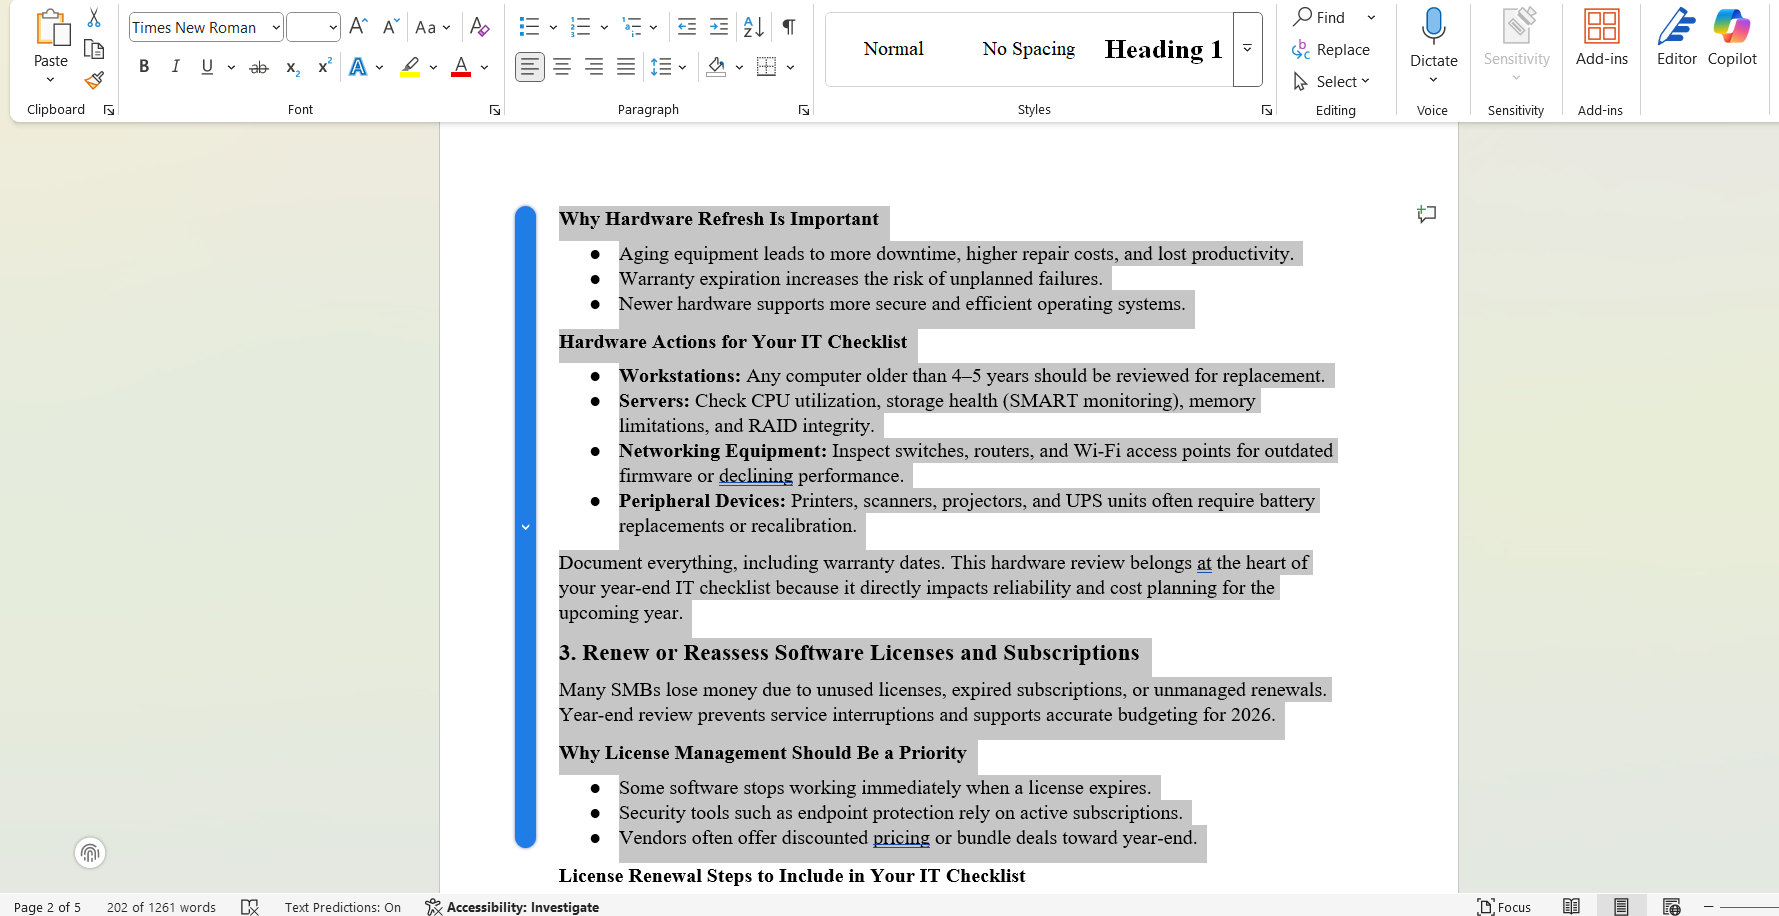1779x916 pixels.
Task: Increase the font size
Action: 357,26
